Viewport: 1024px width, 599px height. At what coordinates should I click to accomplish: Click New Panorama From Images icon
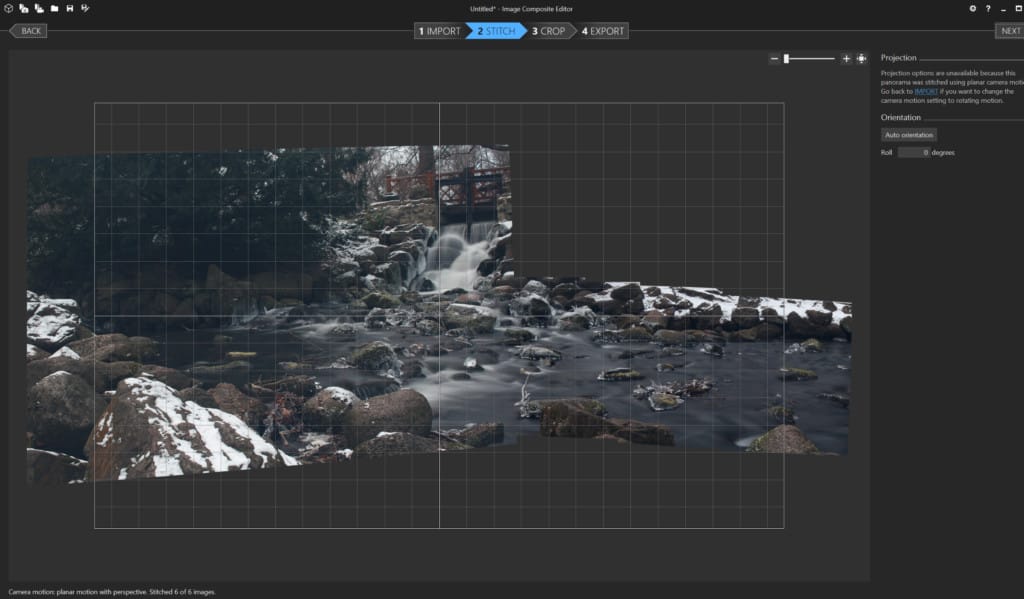(x=23, y=8)
